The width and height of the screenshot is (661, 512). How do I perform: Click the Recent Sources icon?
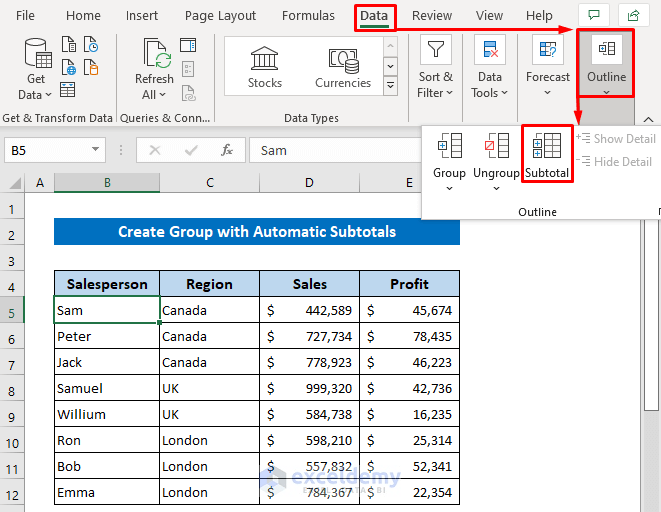(x=91, y=44)
